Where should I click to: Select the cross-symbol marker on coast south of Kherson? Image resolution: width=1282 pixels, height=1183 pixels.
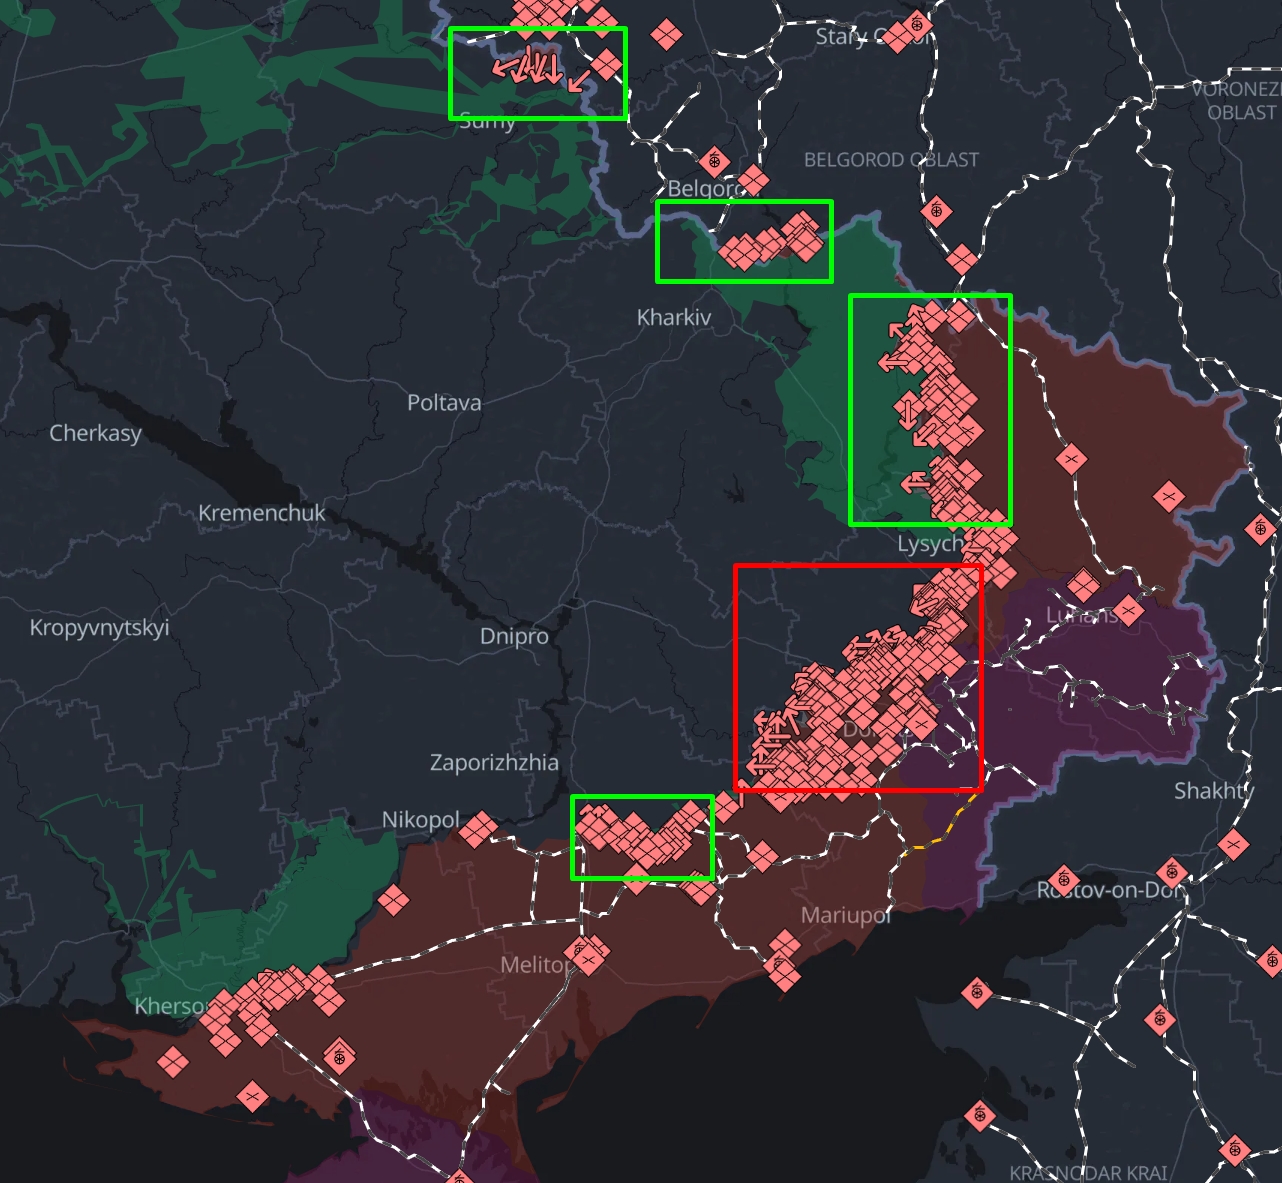252,1097
